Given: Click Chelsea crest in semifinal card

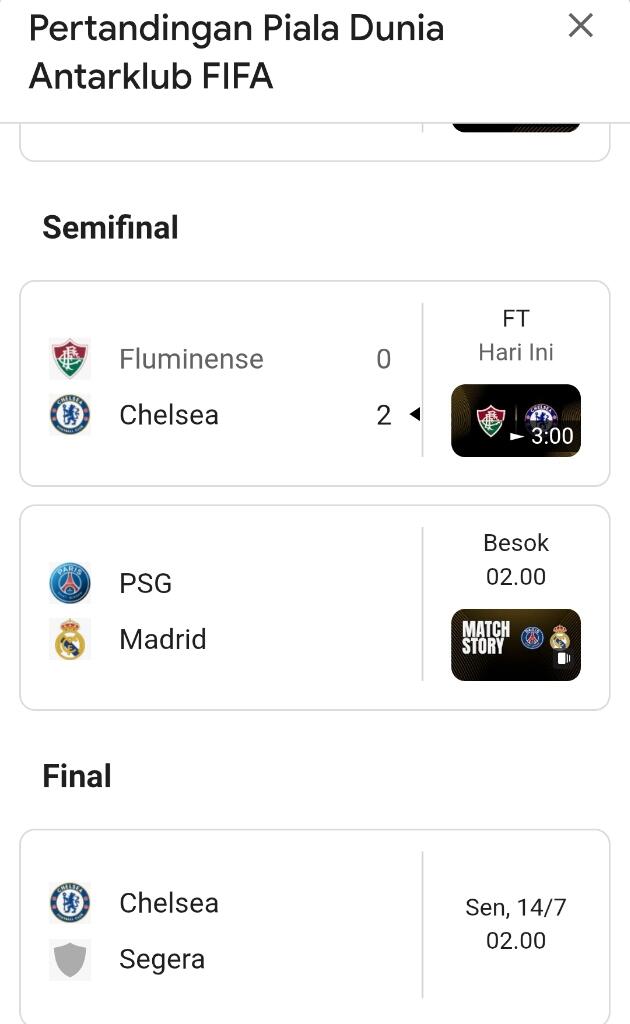Looking at the screenshot, I should 70,415.
